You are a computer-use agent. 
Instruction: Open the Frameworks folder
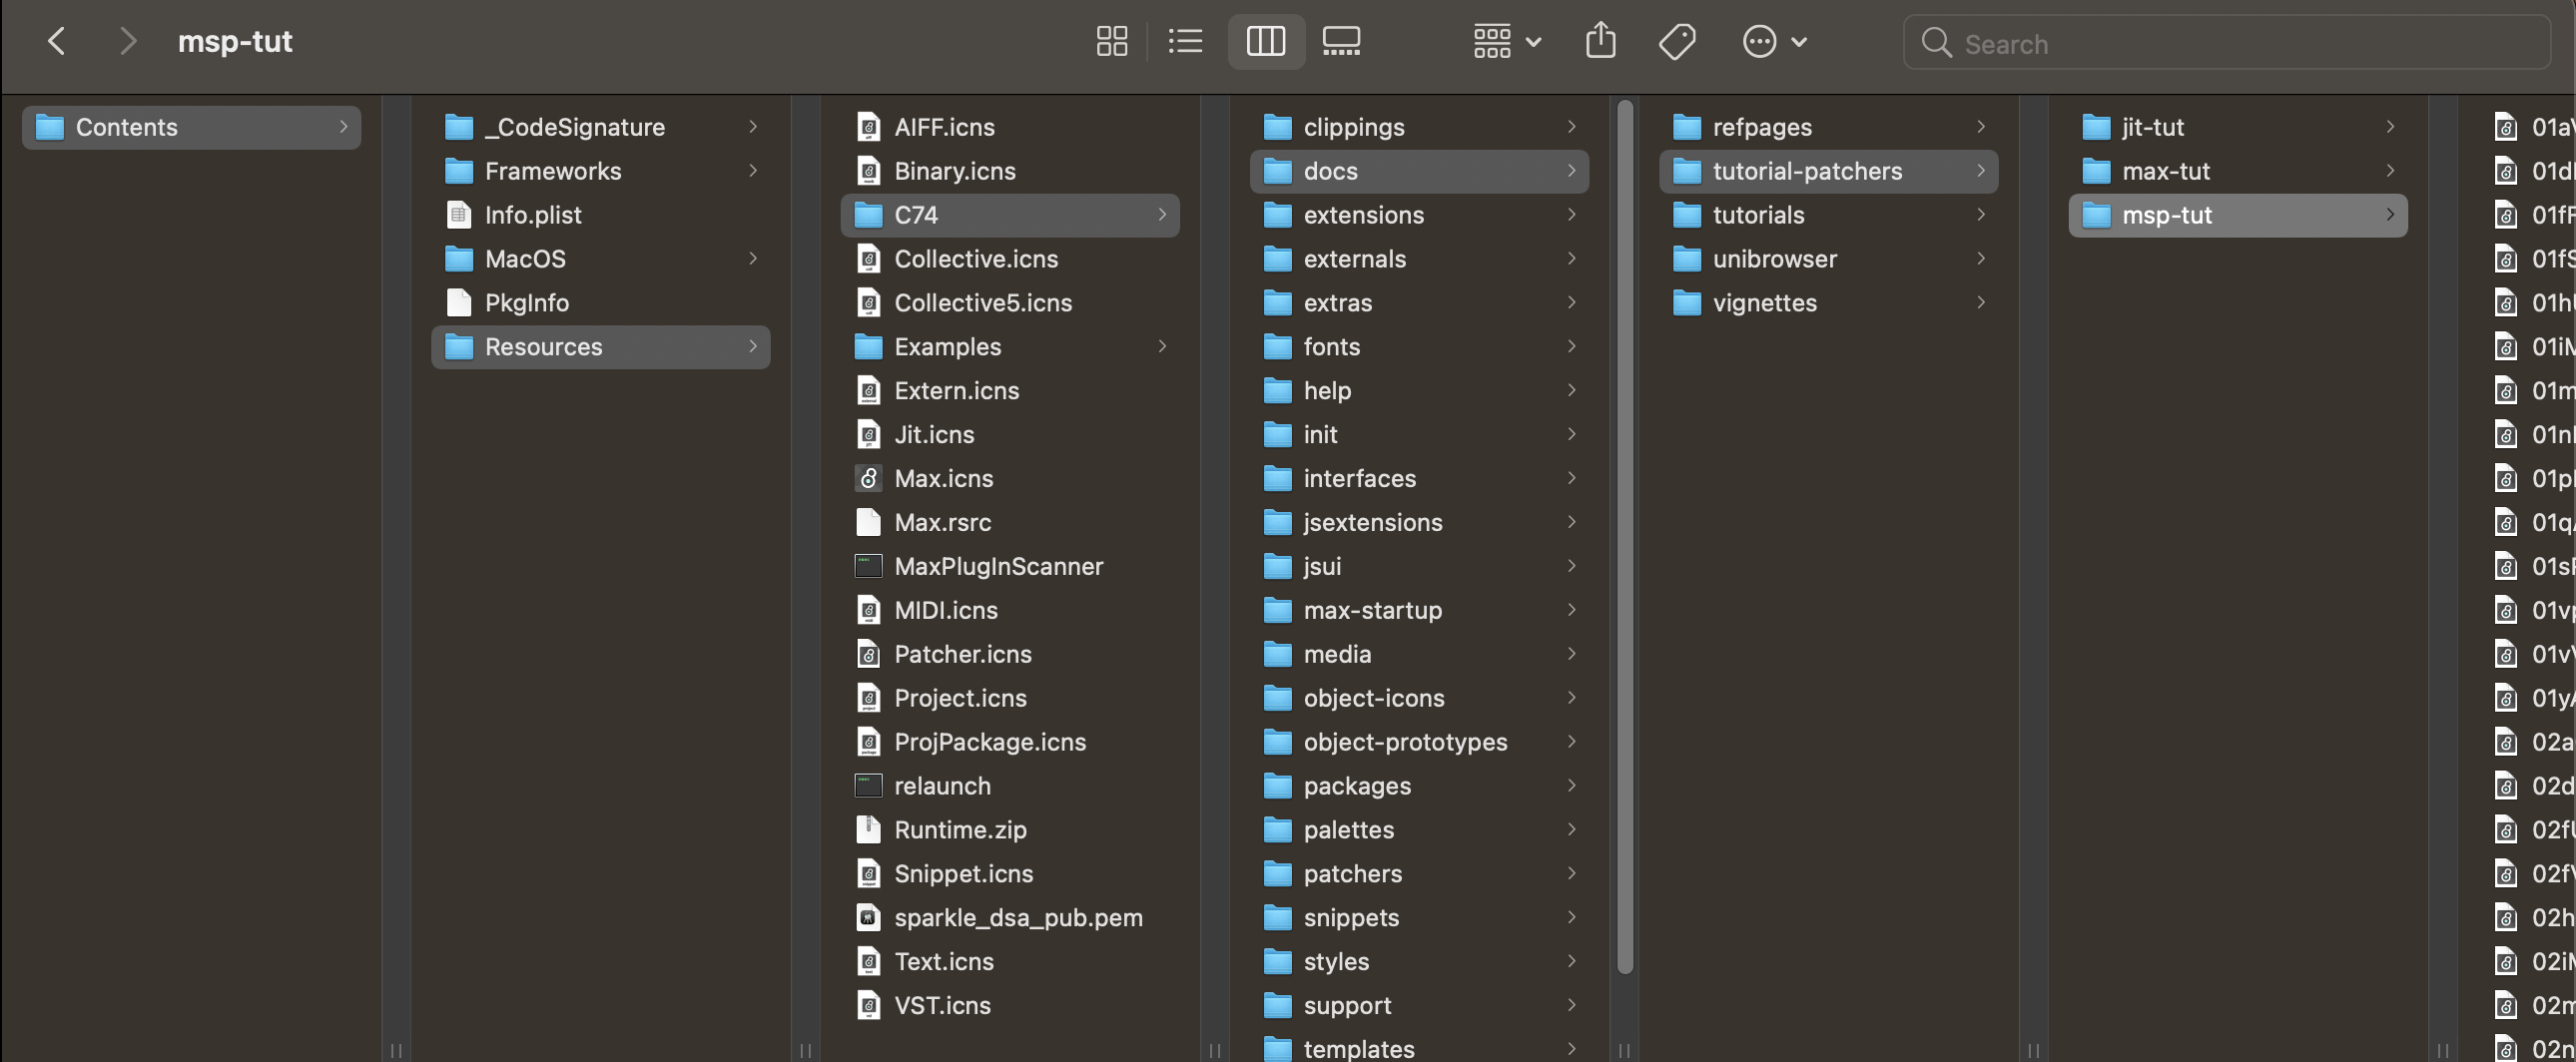click(x=600, y=171)
